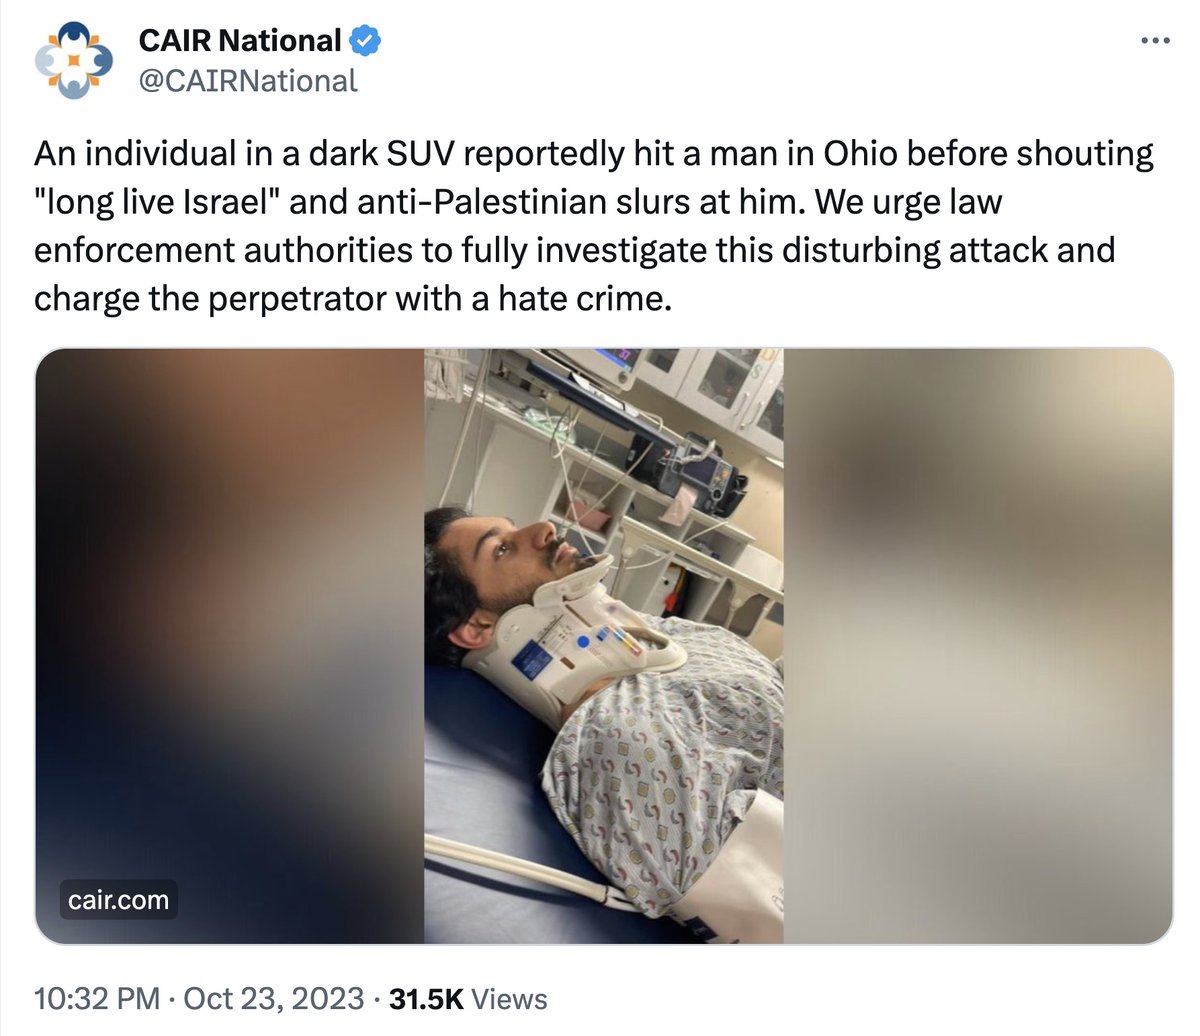Open the Oct 23, 2023 date link

coord(274,999)
